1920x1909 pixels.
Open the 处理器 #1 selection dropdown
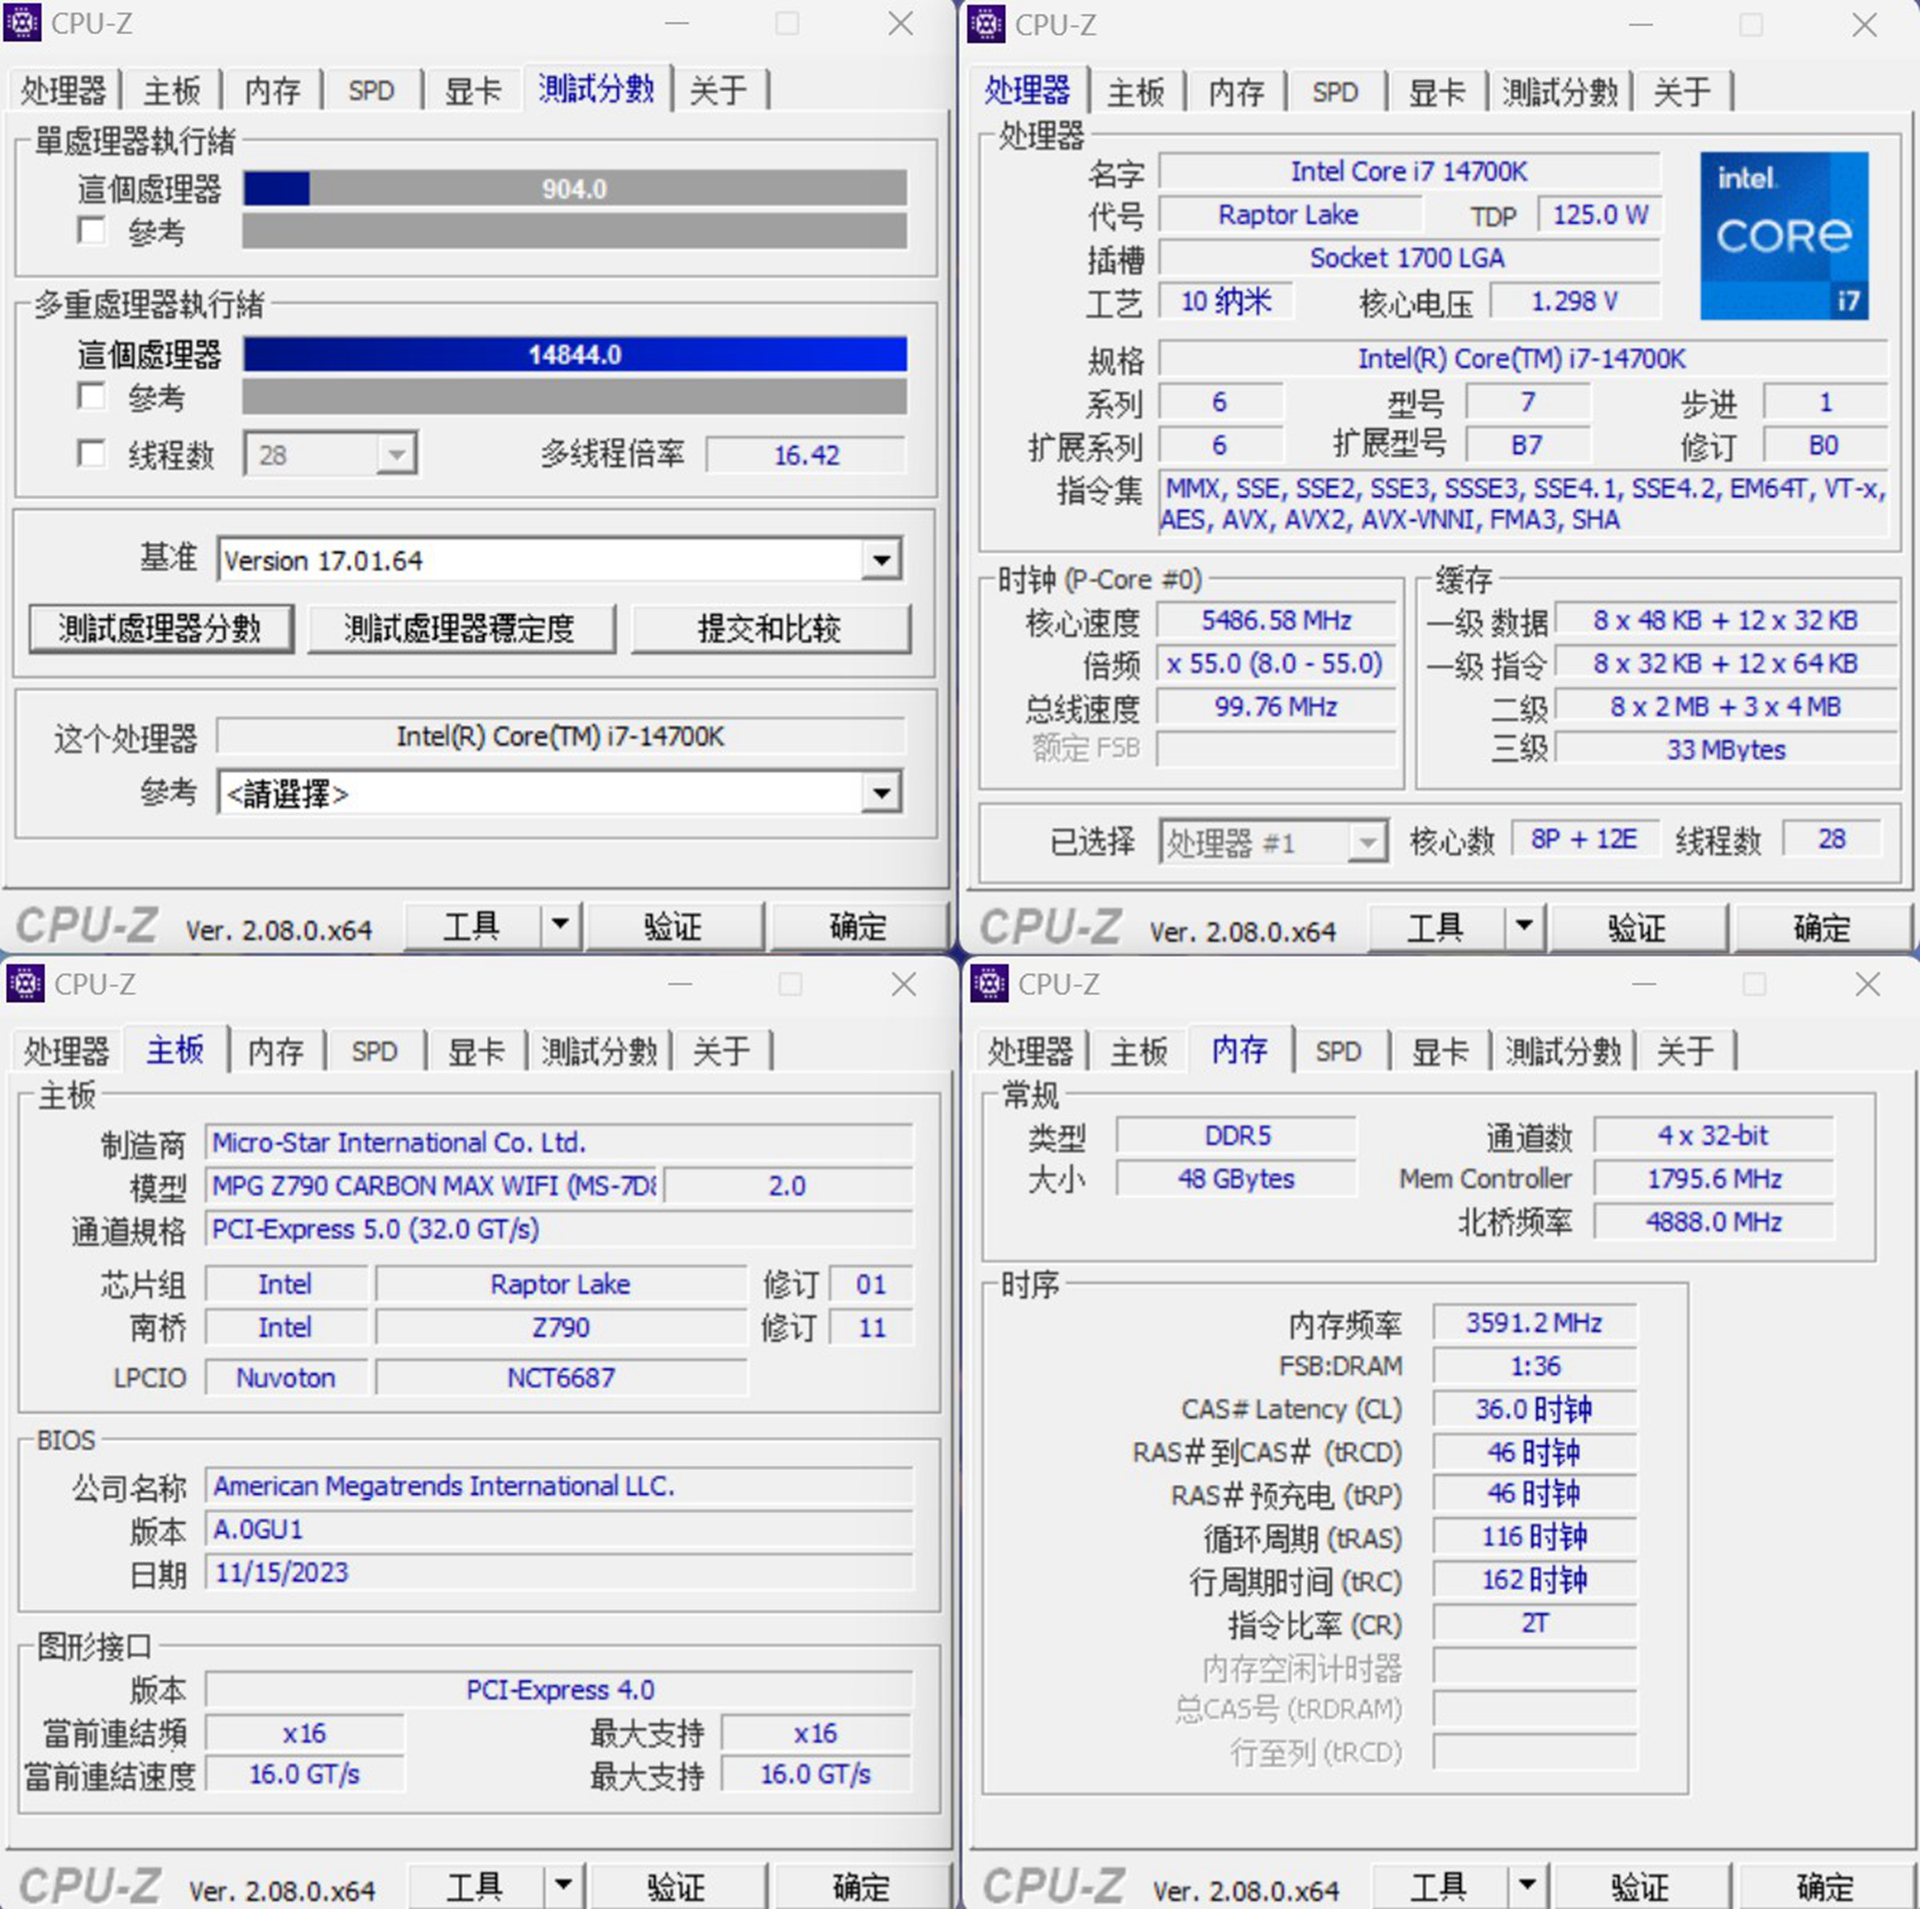[x=1366, y=843]
